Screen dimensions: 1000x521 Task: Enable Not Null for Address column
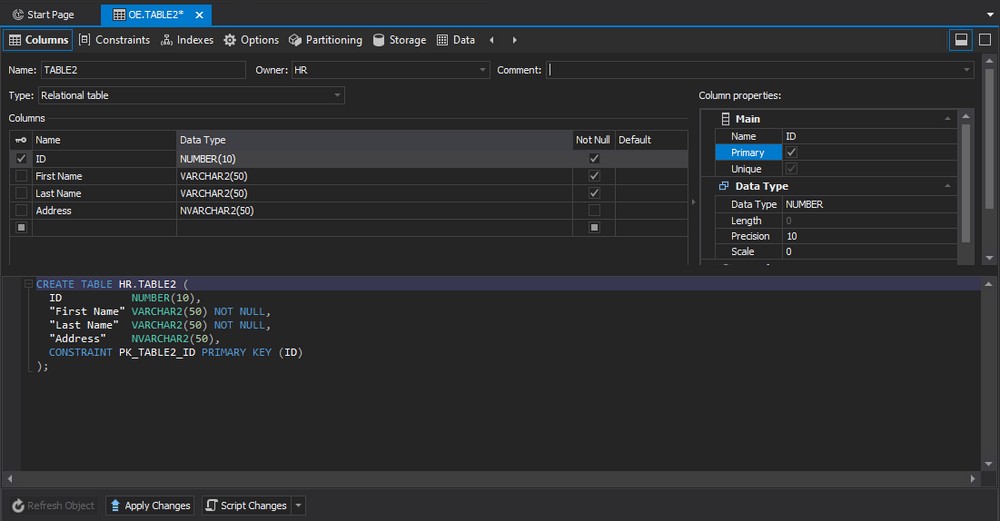[x=594, y=210]
